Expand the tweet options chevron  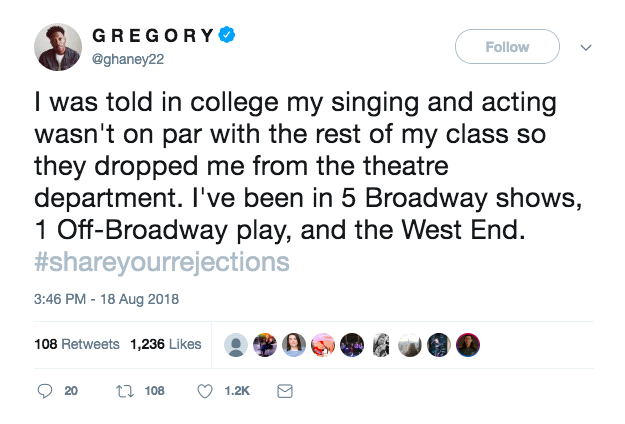(x=586, y=47)
